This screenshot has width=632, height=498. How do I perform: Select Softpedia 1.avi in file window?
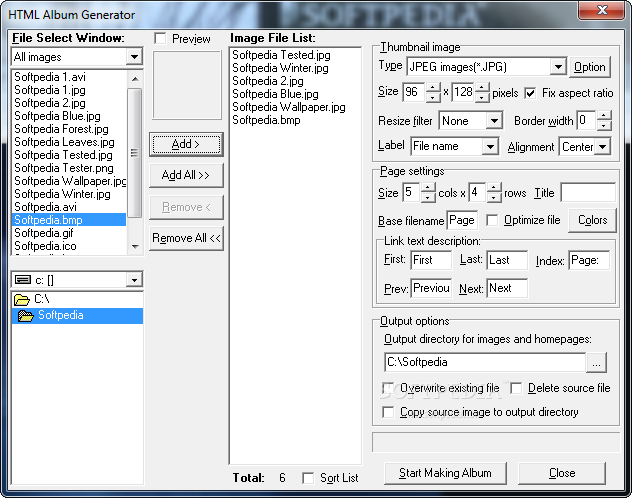coord(50,77)
